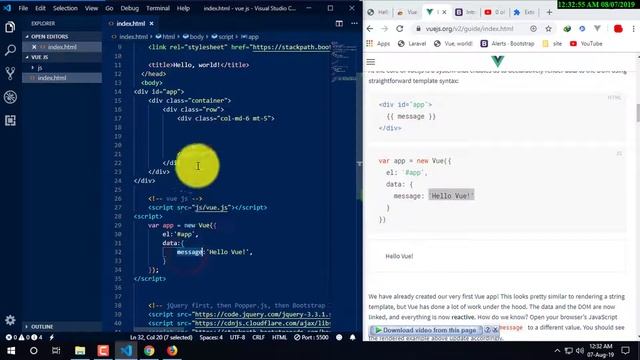
Task: Open the Apps bookmark shortcut
Action: [378, 44]
